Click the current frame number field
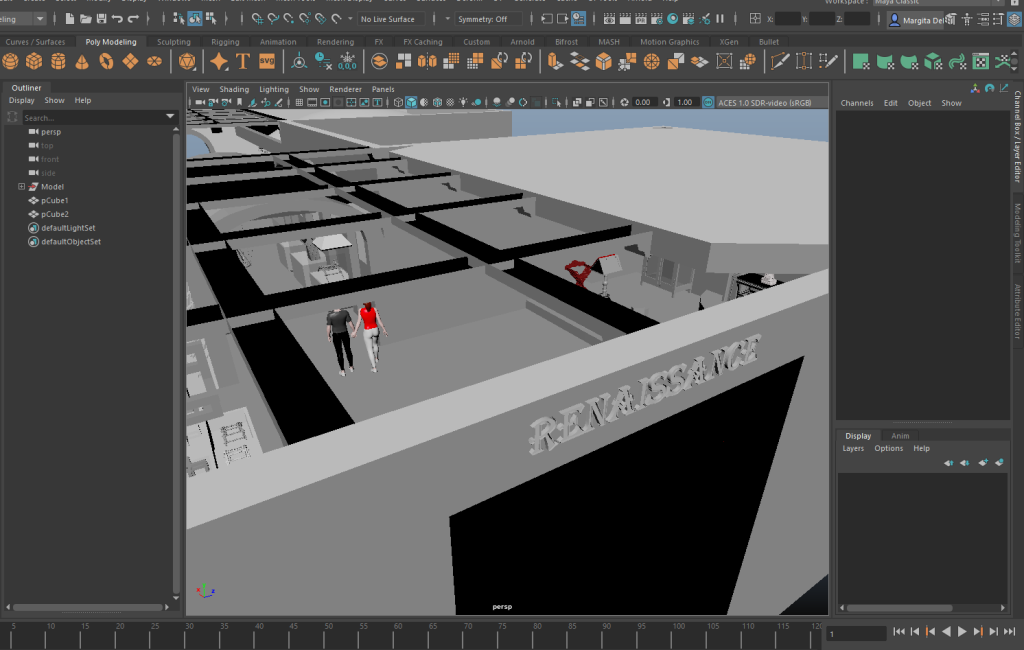 [x=856, y=634]
